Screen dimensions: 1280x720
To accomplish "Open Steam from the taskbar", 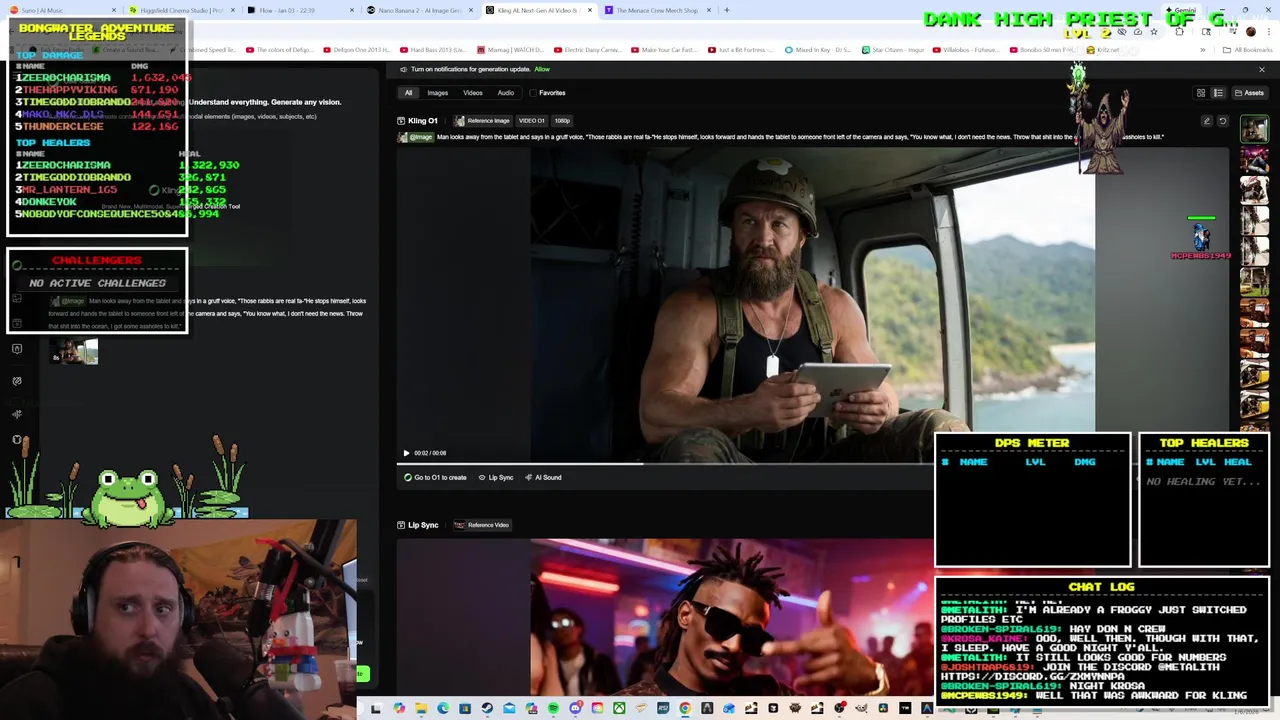I will point(487,709).
